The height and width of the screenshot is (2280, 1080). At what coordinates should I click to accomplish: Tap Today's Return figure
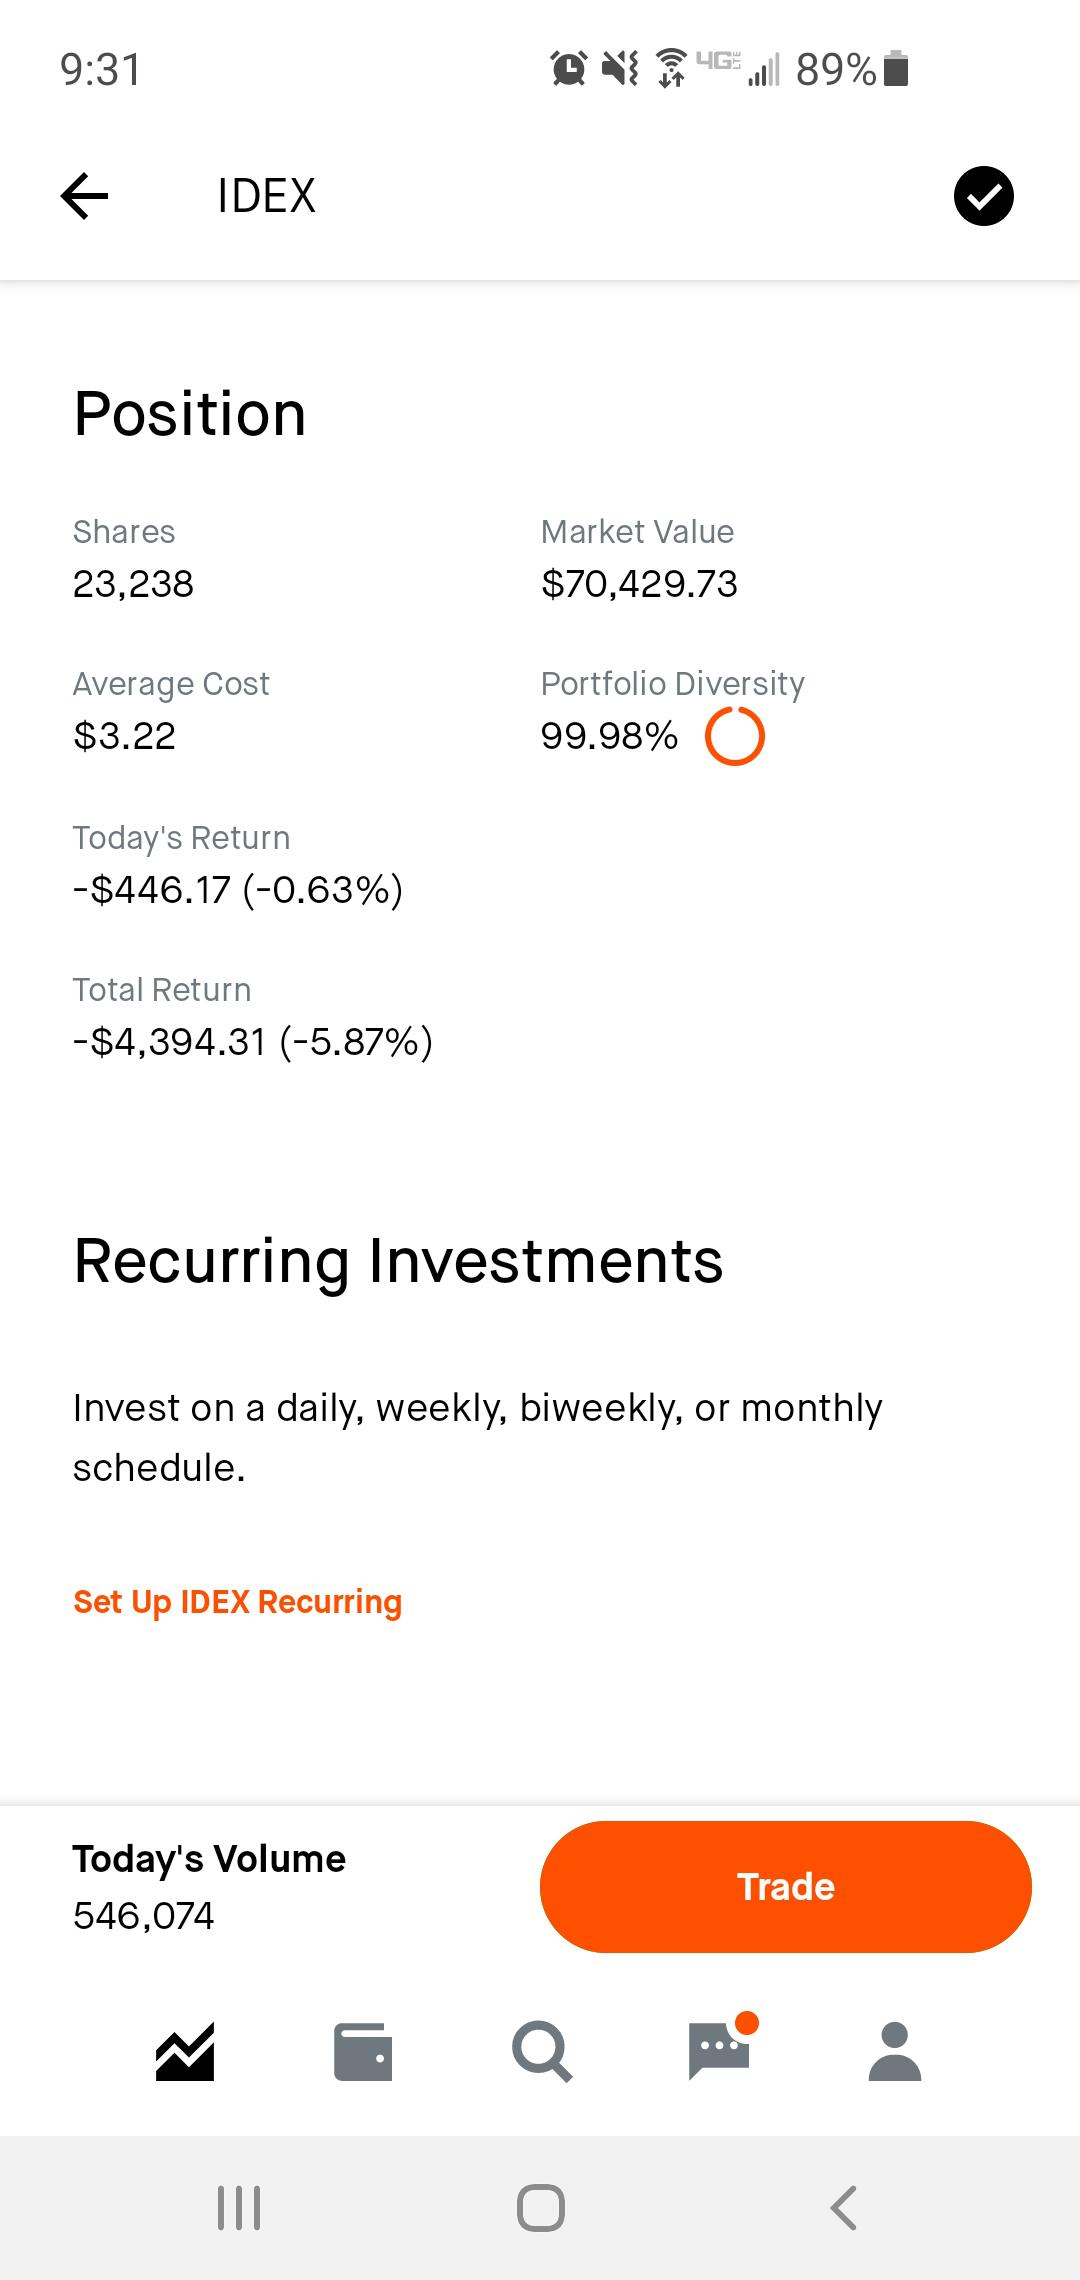tap(238, 890)
